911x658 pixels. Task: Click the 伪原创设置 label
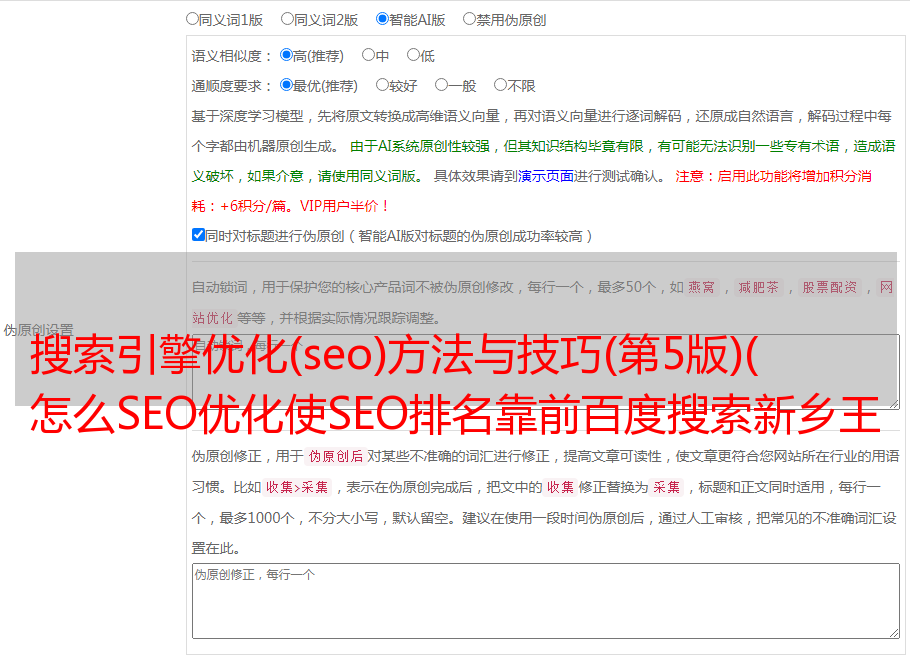tap(38, 330)
